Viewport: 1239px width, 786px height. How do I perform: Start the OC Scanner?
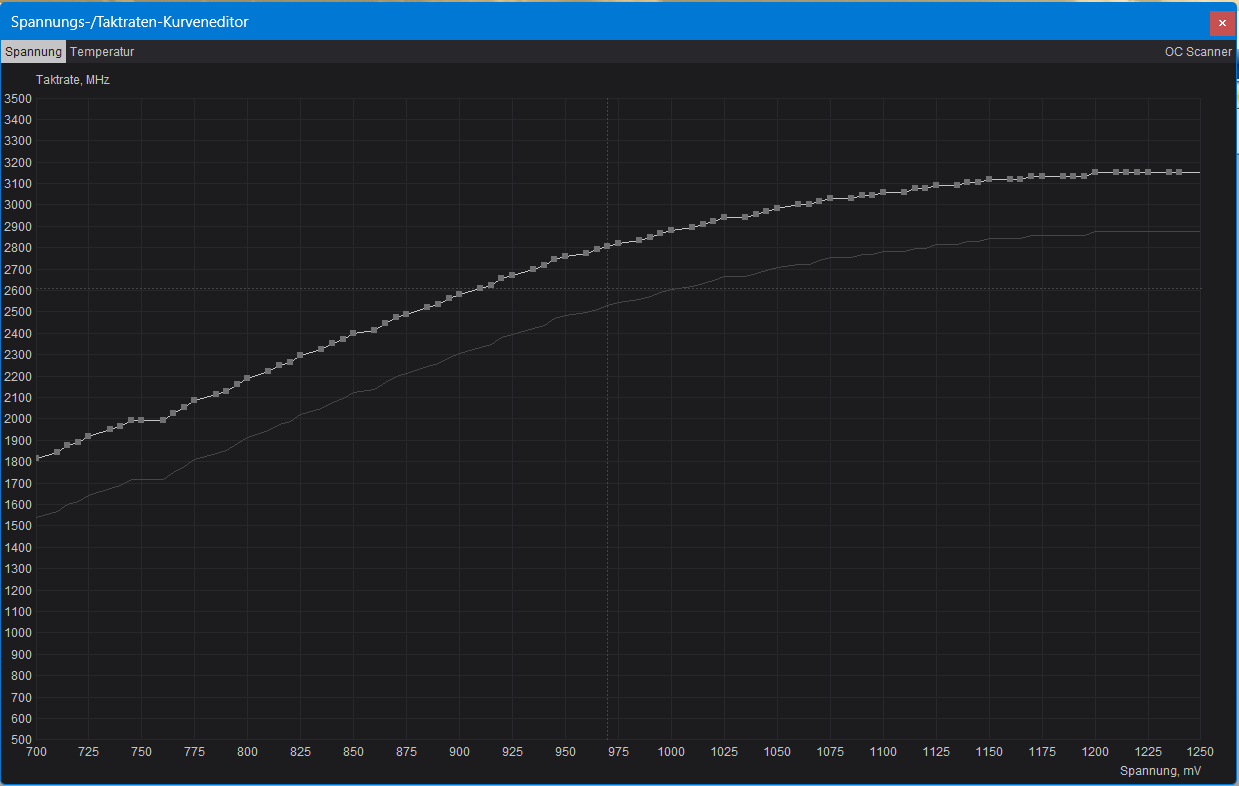pos(1198,52)
